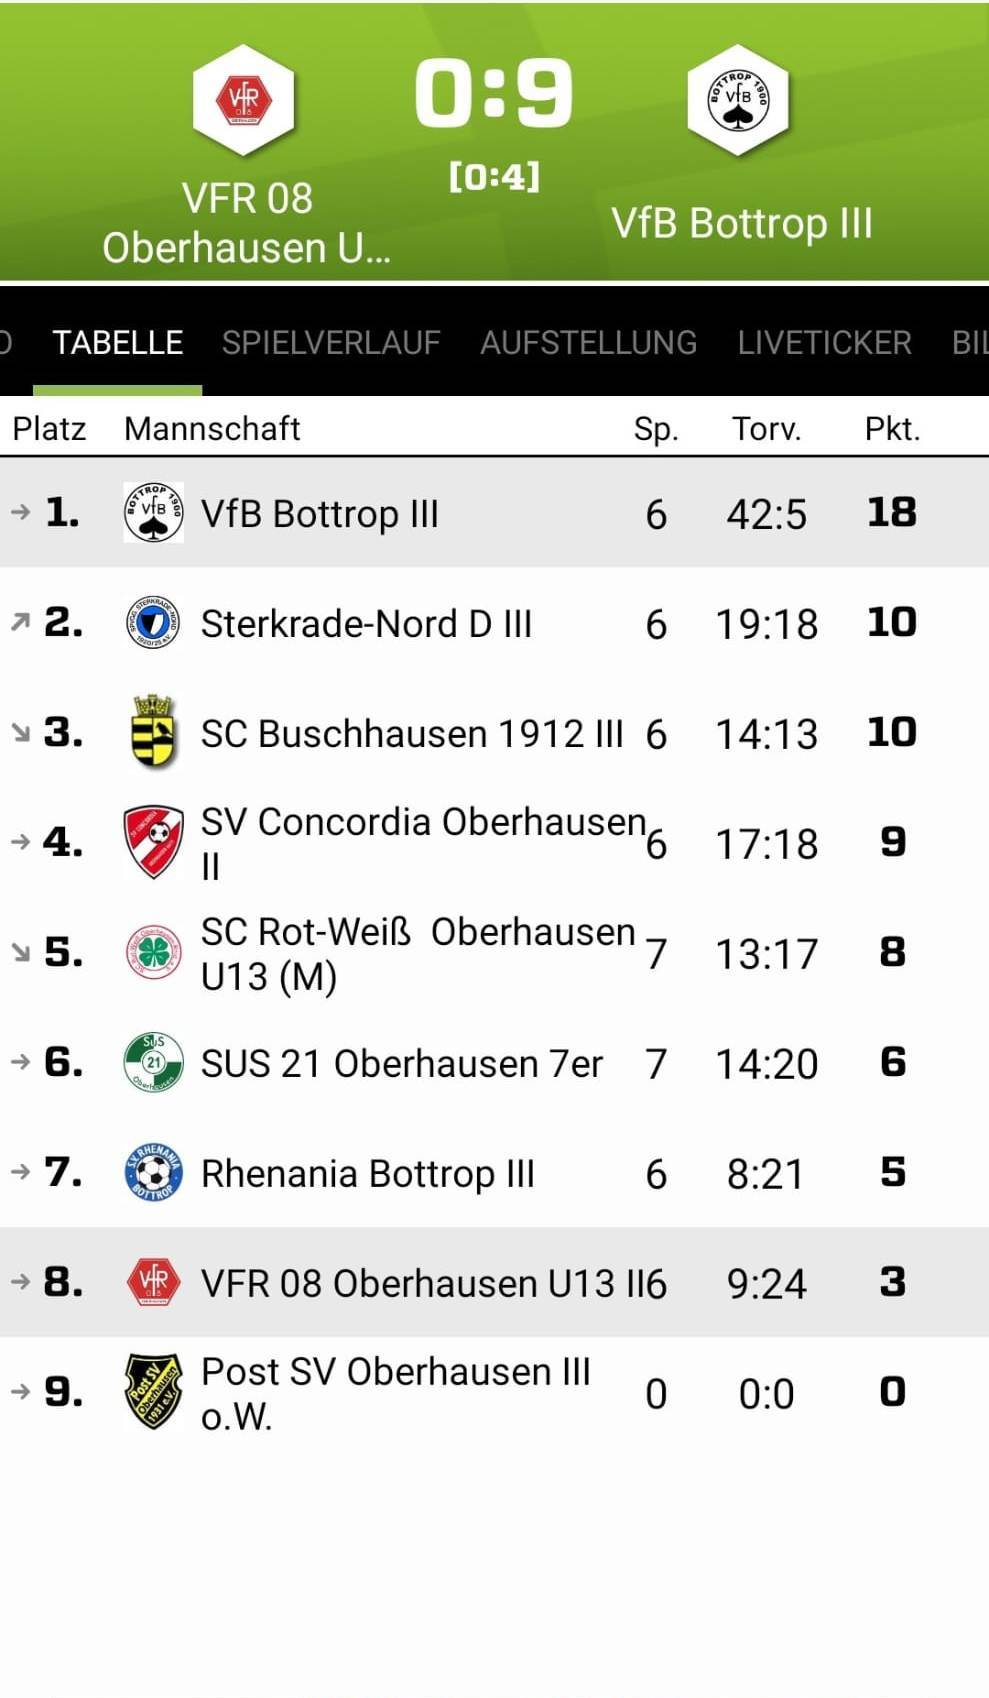Tap the Rhenania Bottrop III football logo
This screenshot has height=1698, width=989.
(x=153, y=1172)
